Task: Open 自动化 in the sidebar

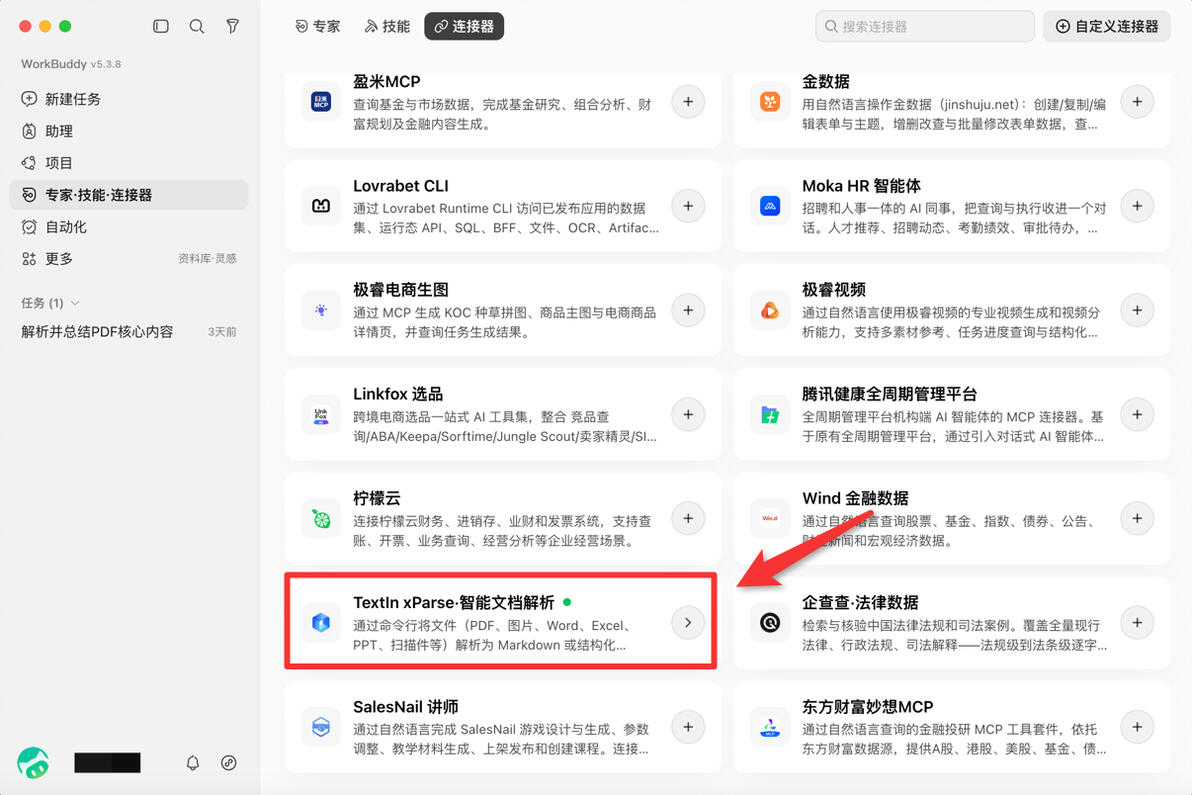Action: click(x=128, y=226)
